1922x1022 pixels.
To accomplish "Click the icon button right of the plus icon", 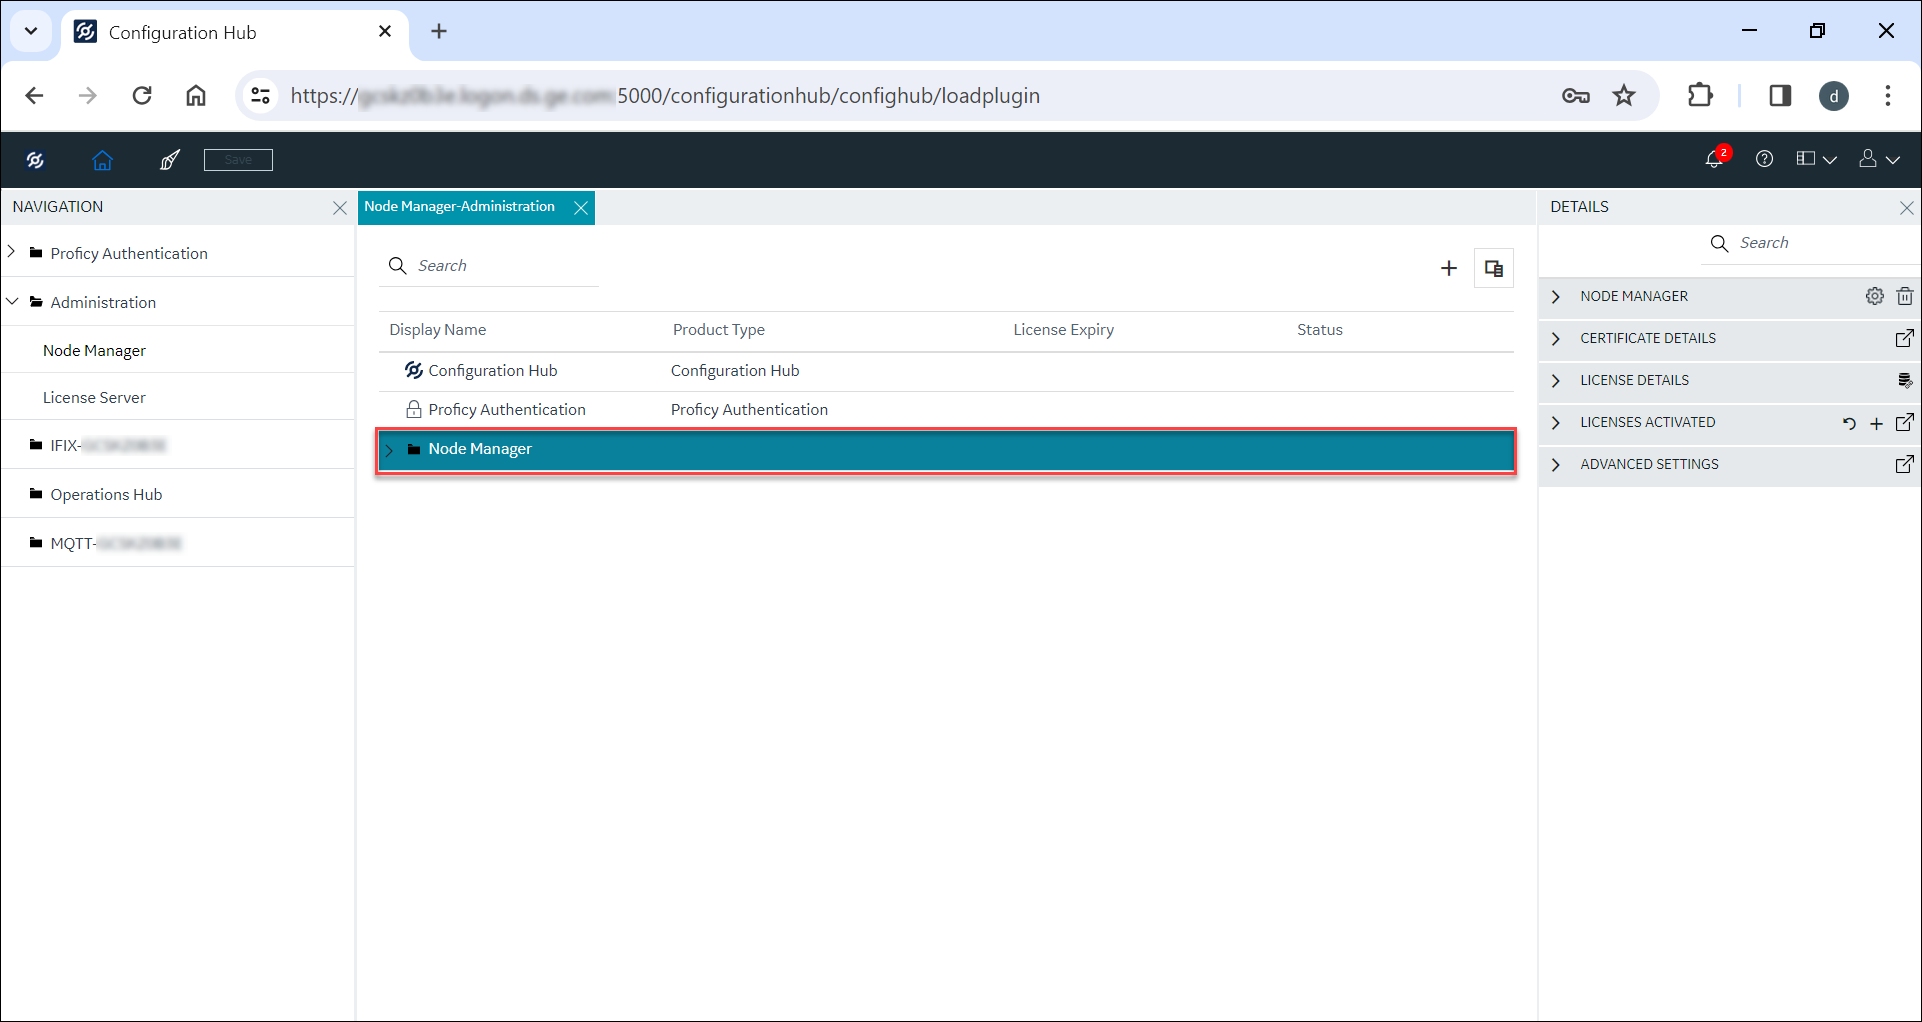I will [1494, 268].
